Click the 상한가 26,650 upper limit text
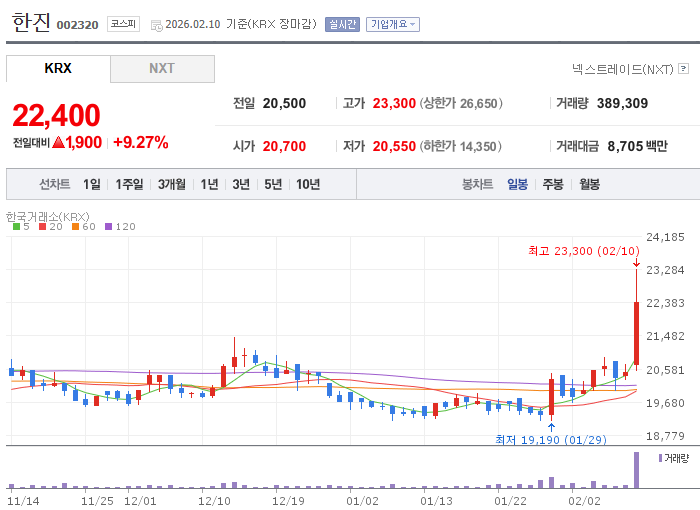The height and width of the screenshot is (510, 700). click(x=461, y=103)
